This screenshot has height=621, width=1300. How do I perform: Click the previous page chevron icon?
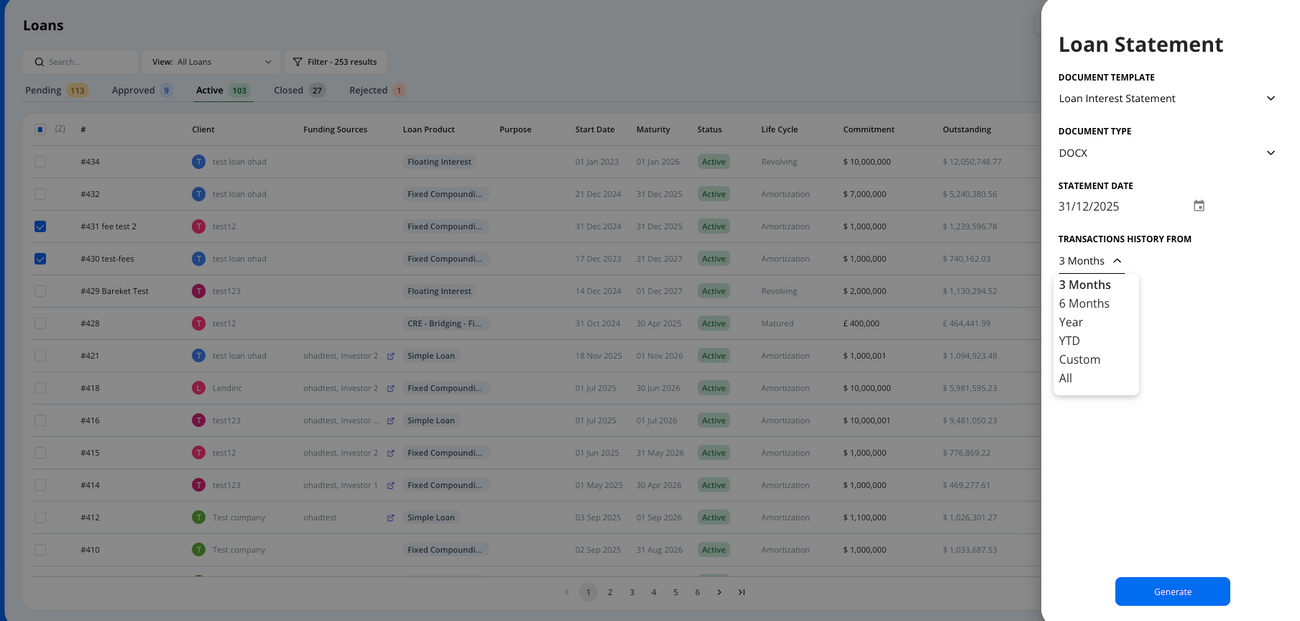(x=567, y=592)
